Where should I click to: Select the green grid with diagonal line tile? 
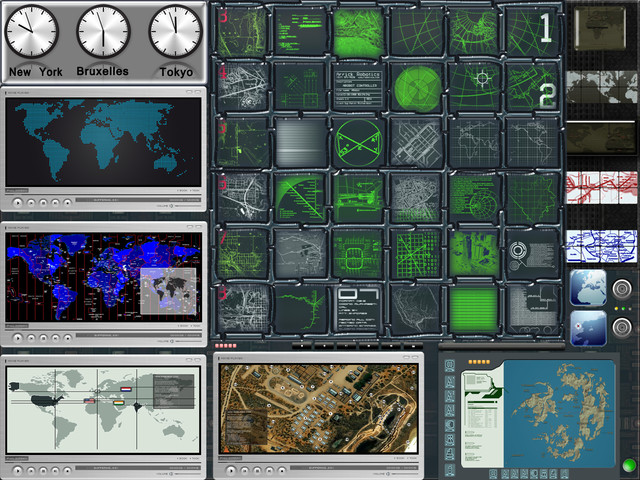pos(416,253)
